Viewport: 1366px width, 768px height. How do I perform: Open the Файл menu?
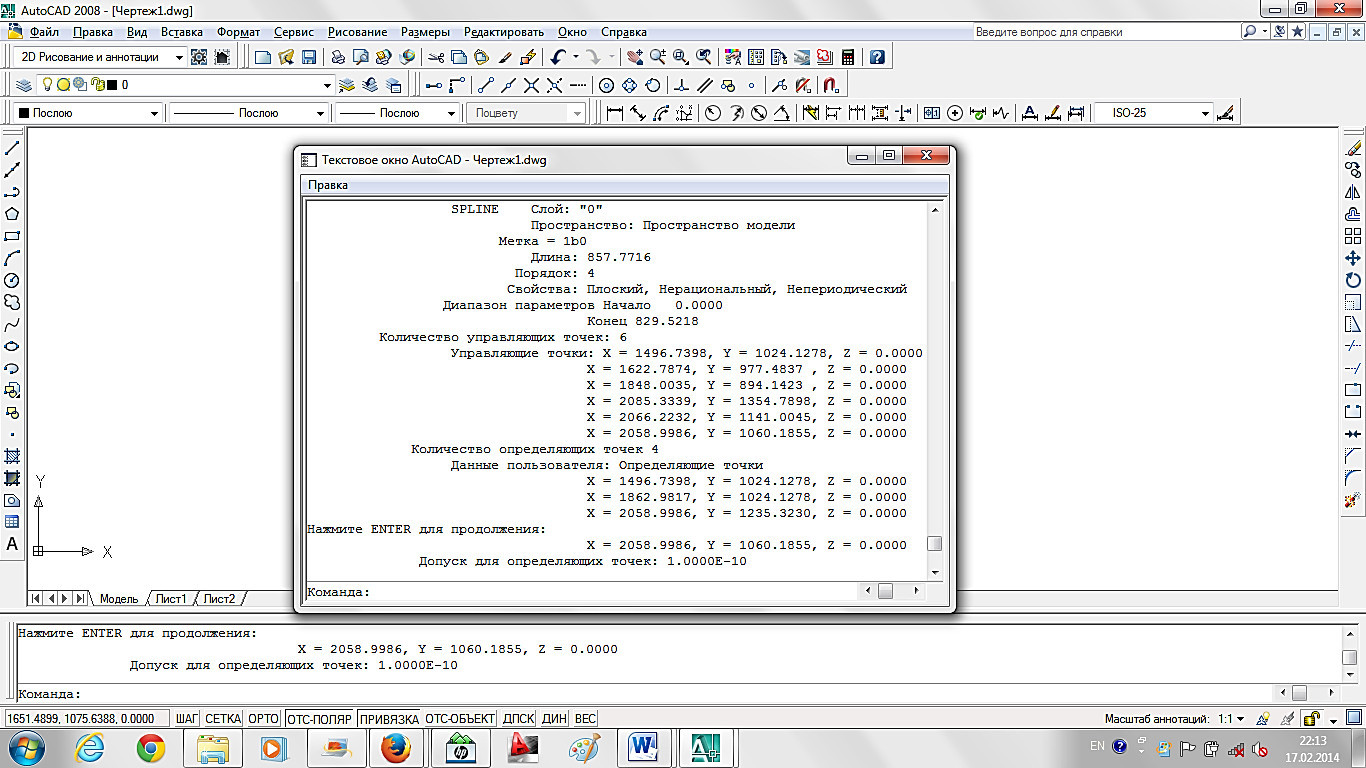[43, 32]
